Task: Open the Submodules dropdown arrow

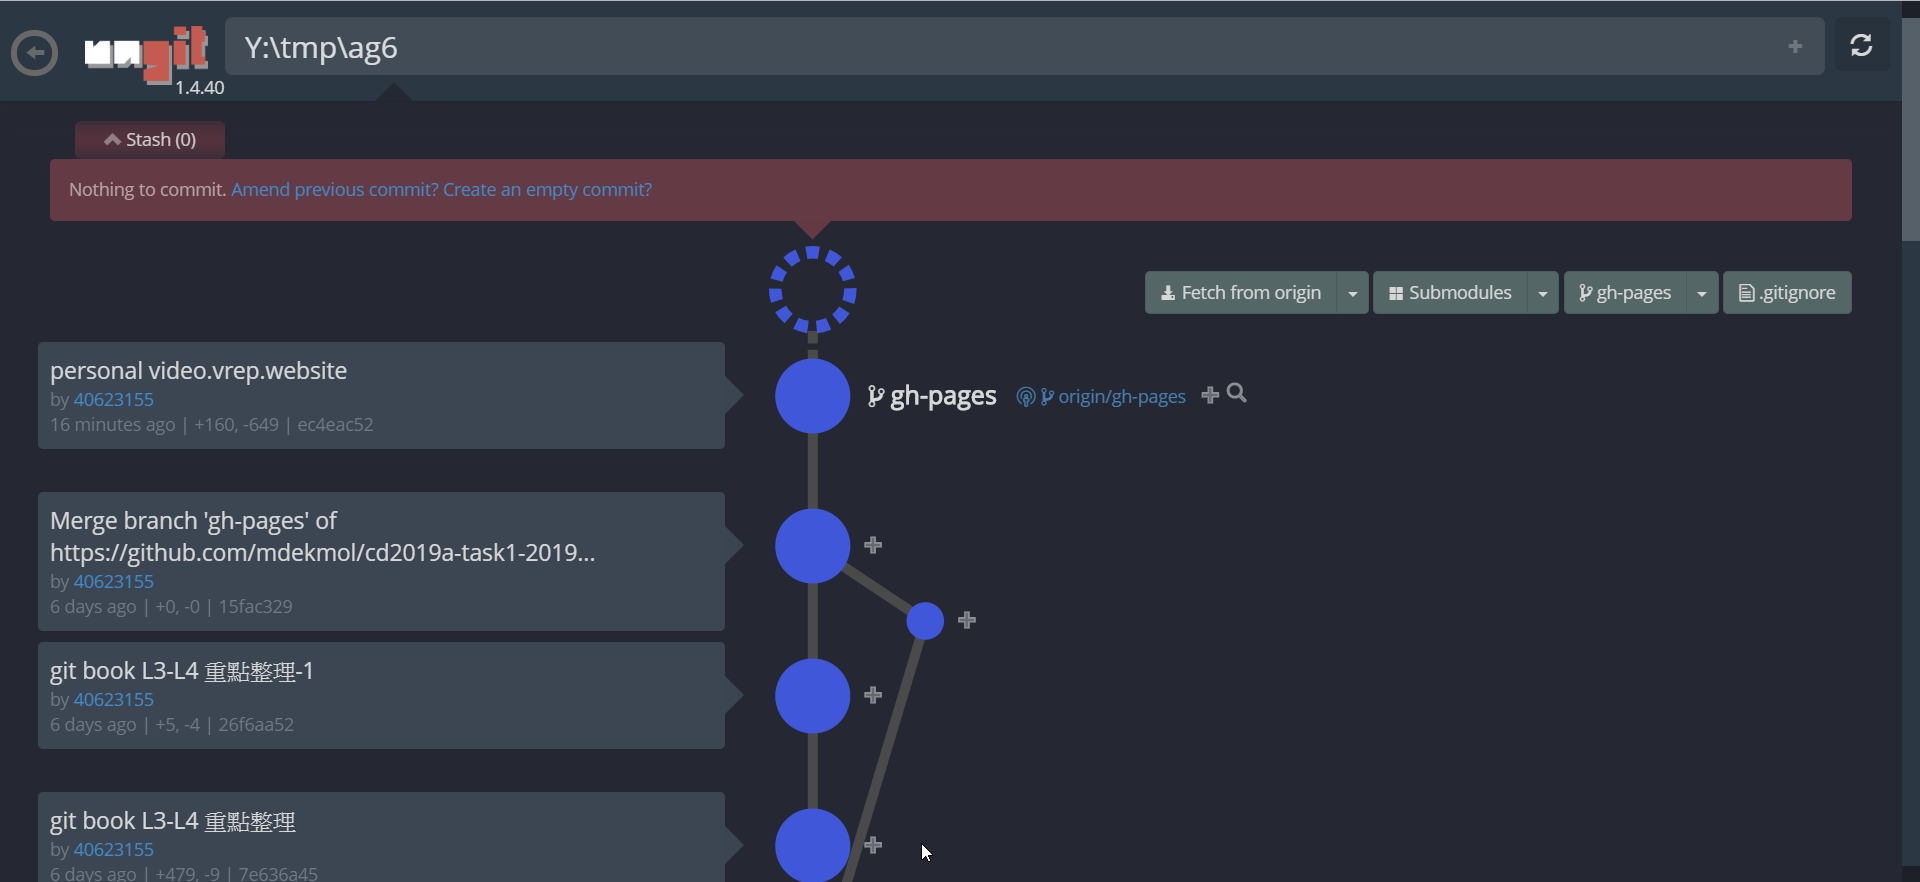Action: coord(1543,293)
